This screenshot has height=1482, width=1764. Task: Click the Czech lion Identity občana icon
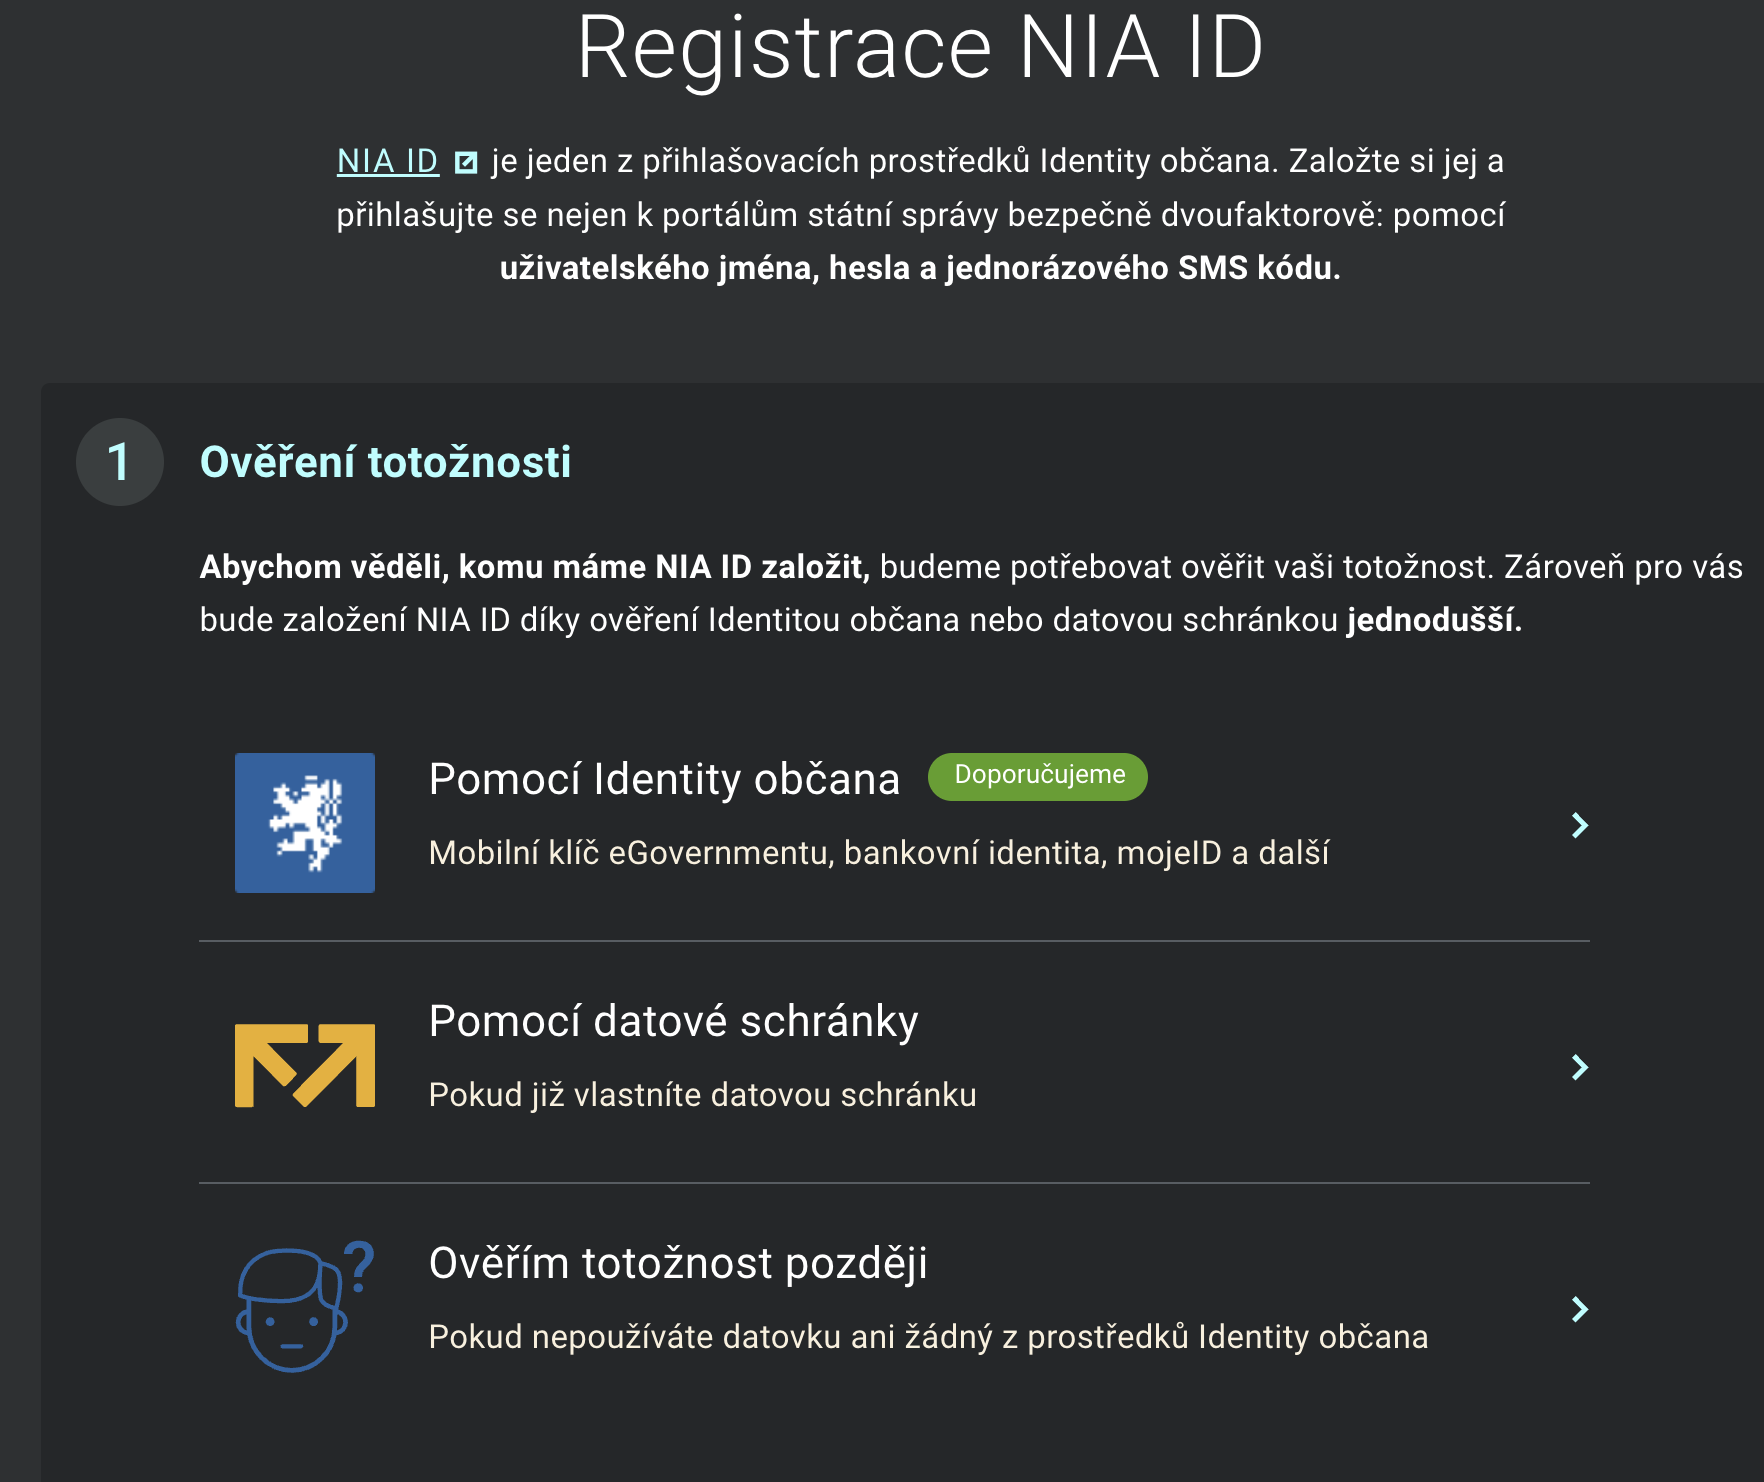pyautogui.click(x=305, y=823)
